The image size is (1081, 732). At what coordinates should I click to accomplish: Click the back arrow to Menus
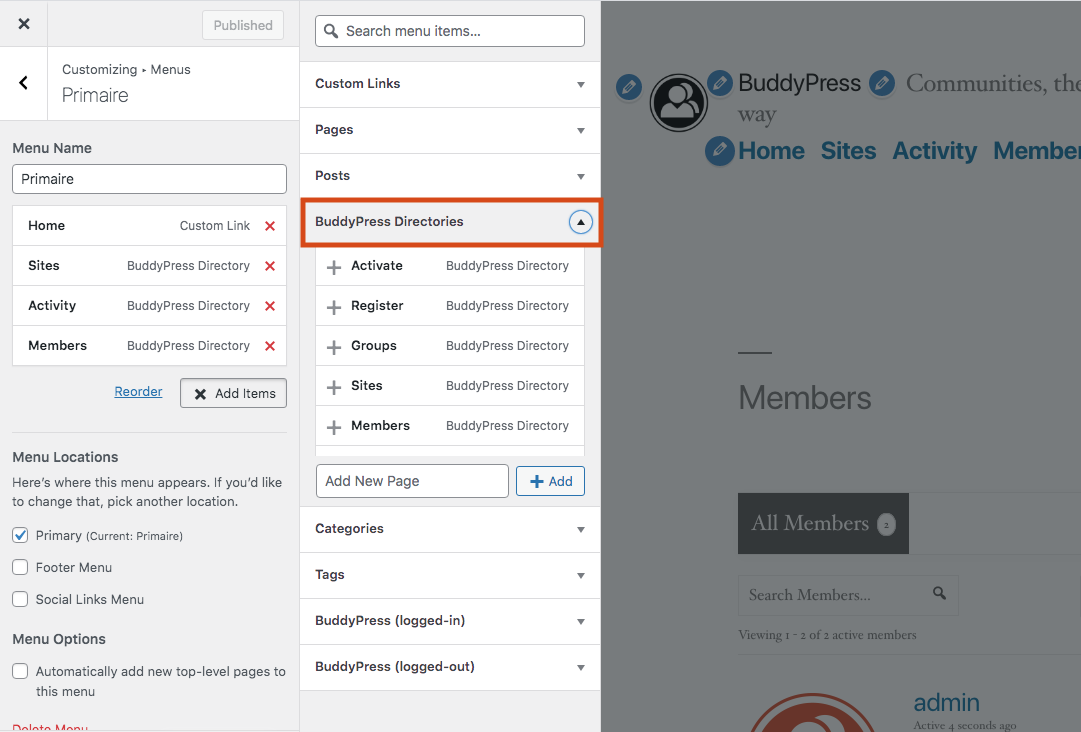[x=24, y=83]
